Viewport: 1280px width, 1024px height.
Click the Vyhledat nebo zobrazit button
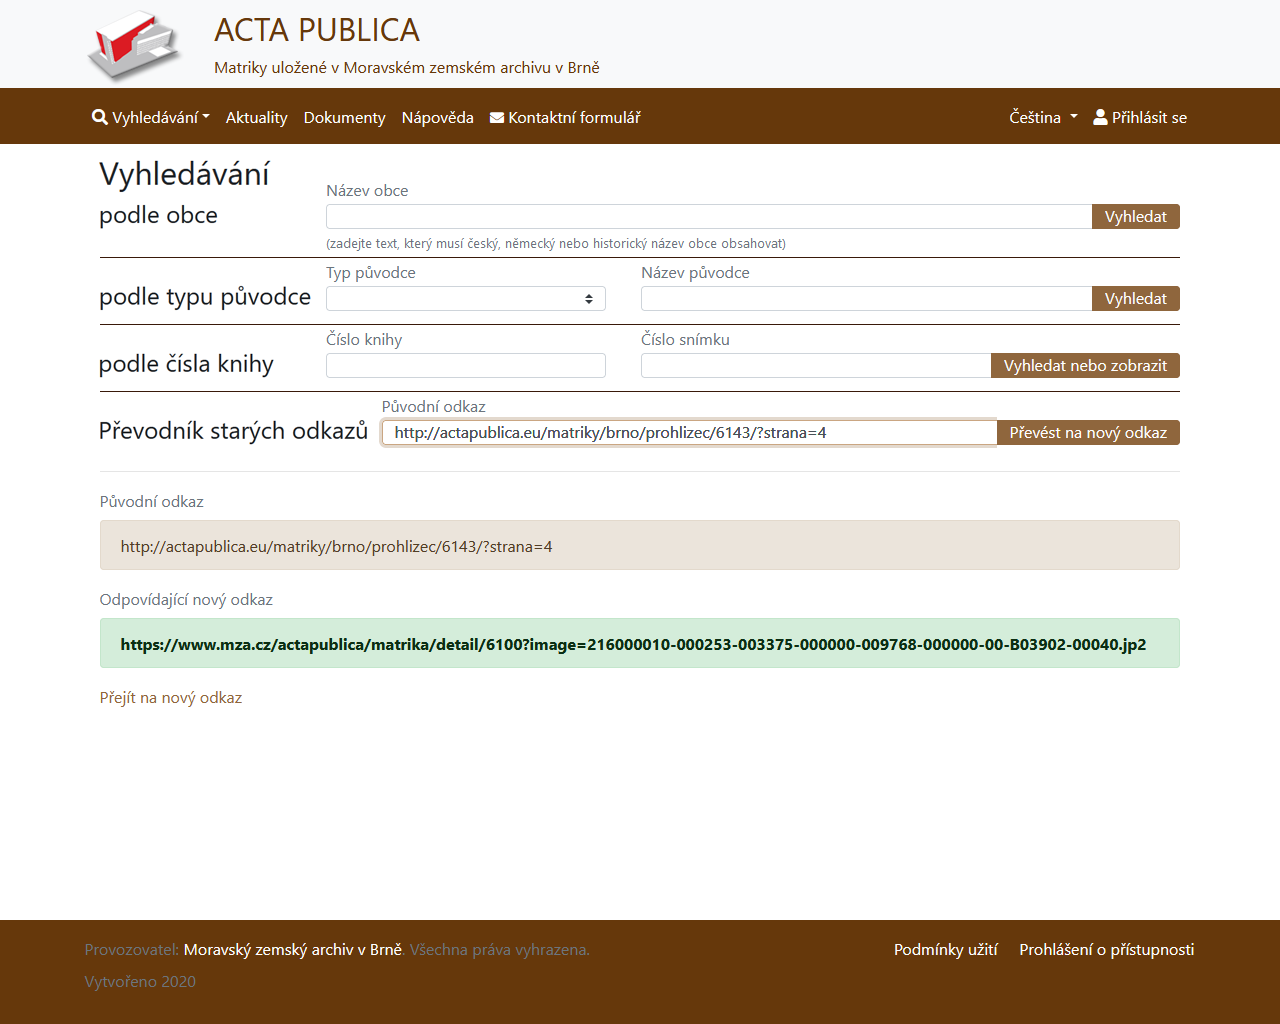coord(1085,366)
